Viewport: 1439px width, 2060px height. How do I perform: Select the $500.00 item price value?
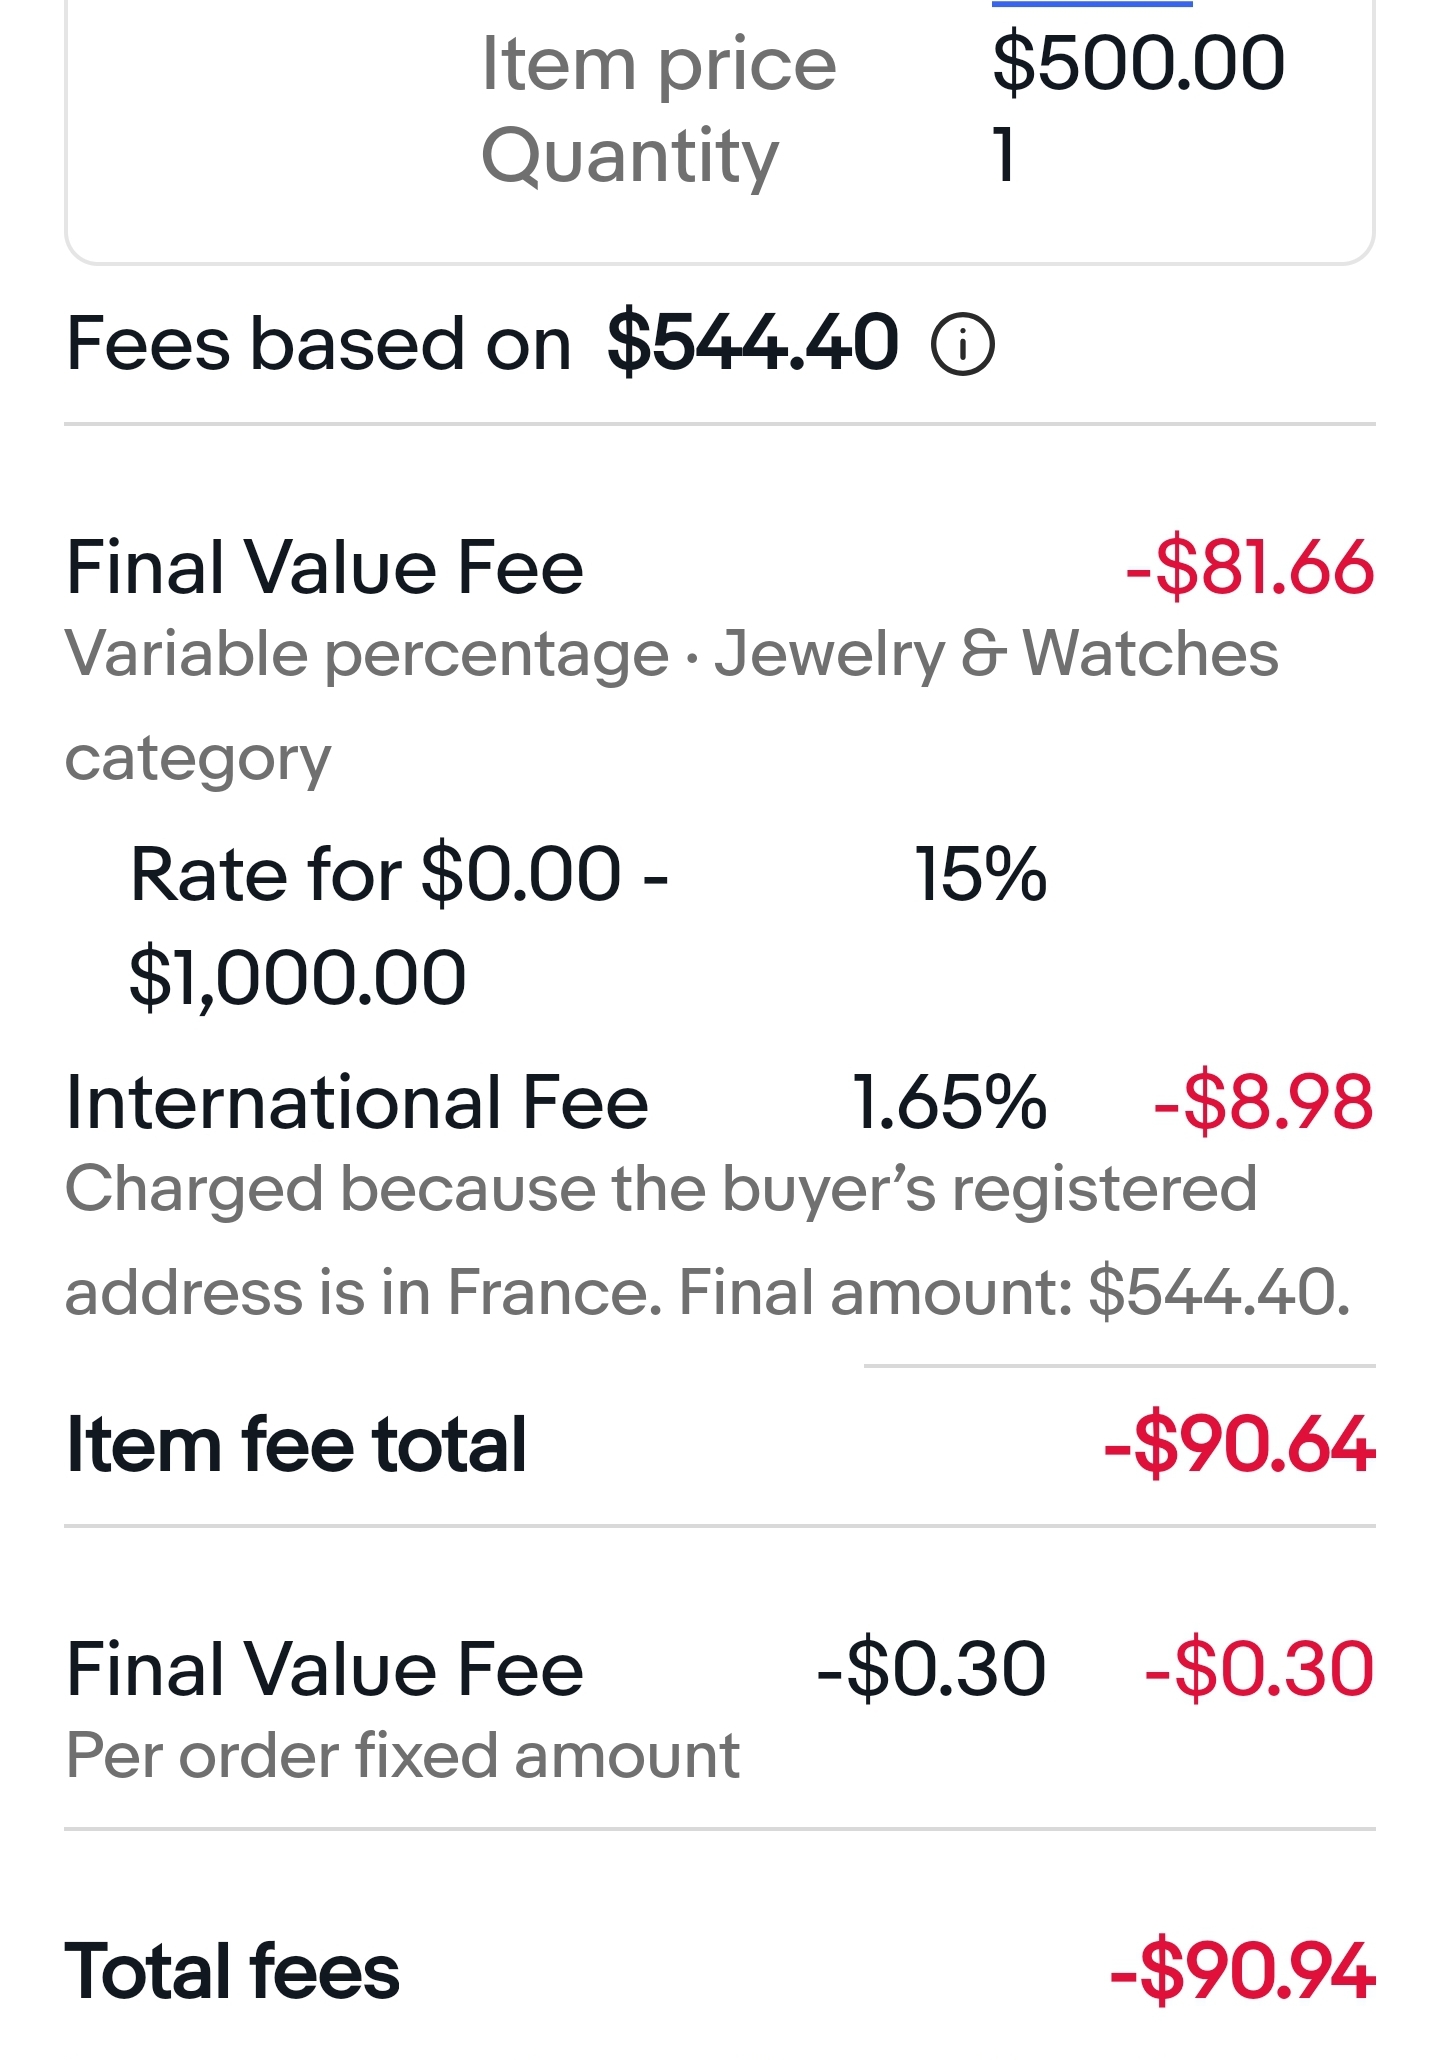(x=1138, y=64)
